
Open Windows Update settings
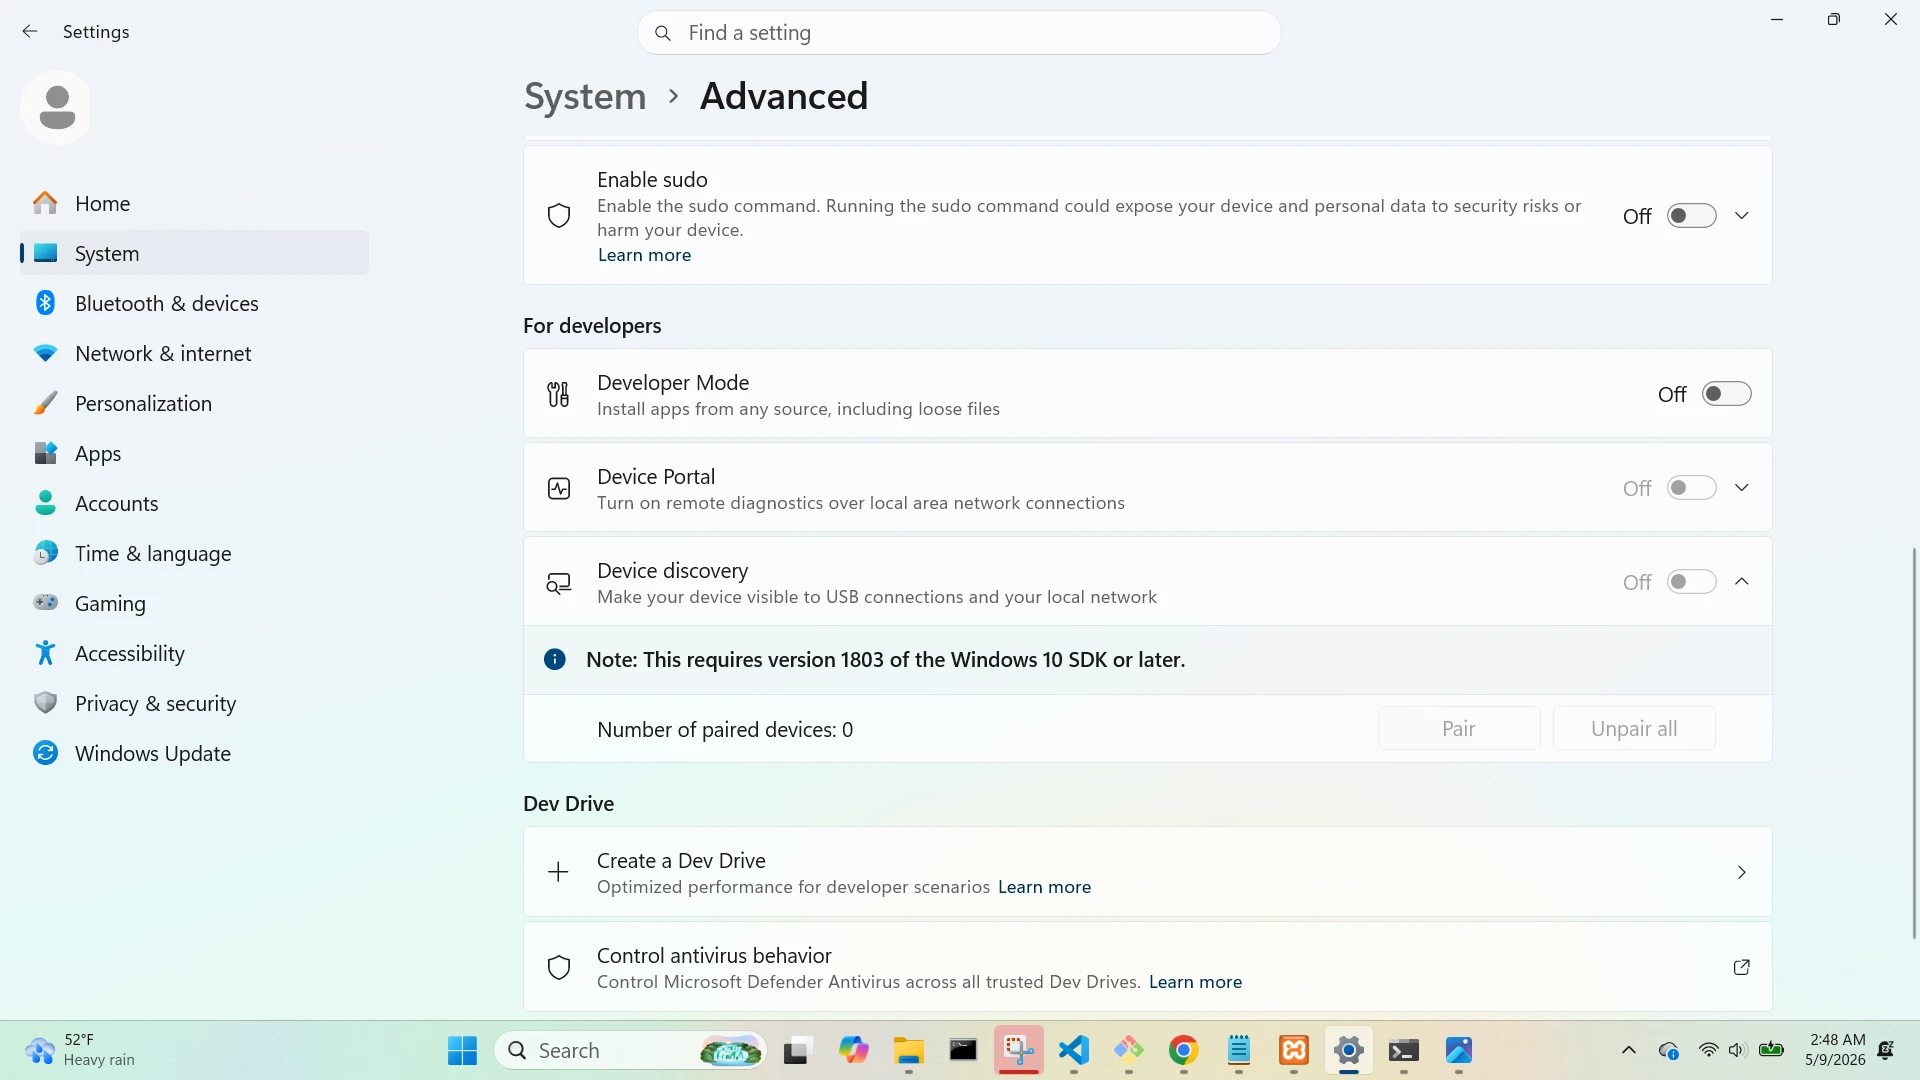click(194, 753)
